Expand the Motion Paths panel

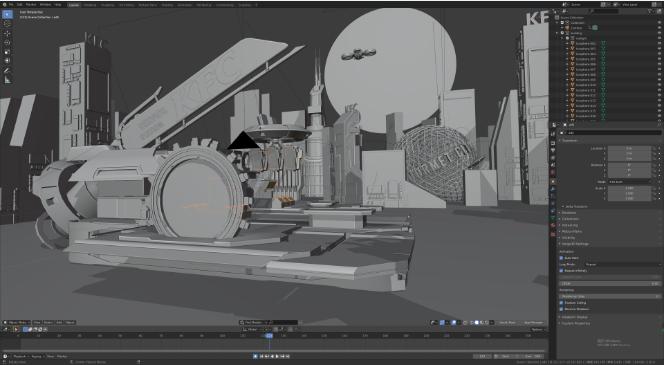pos(571,231)
